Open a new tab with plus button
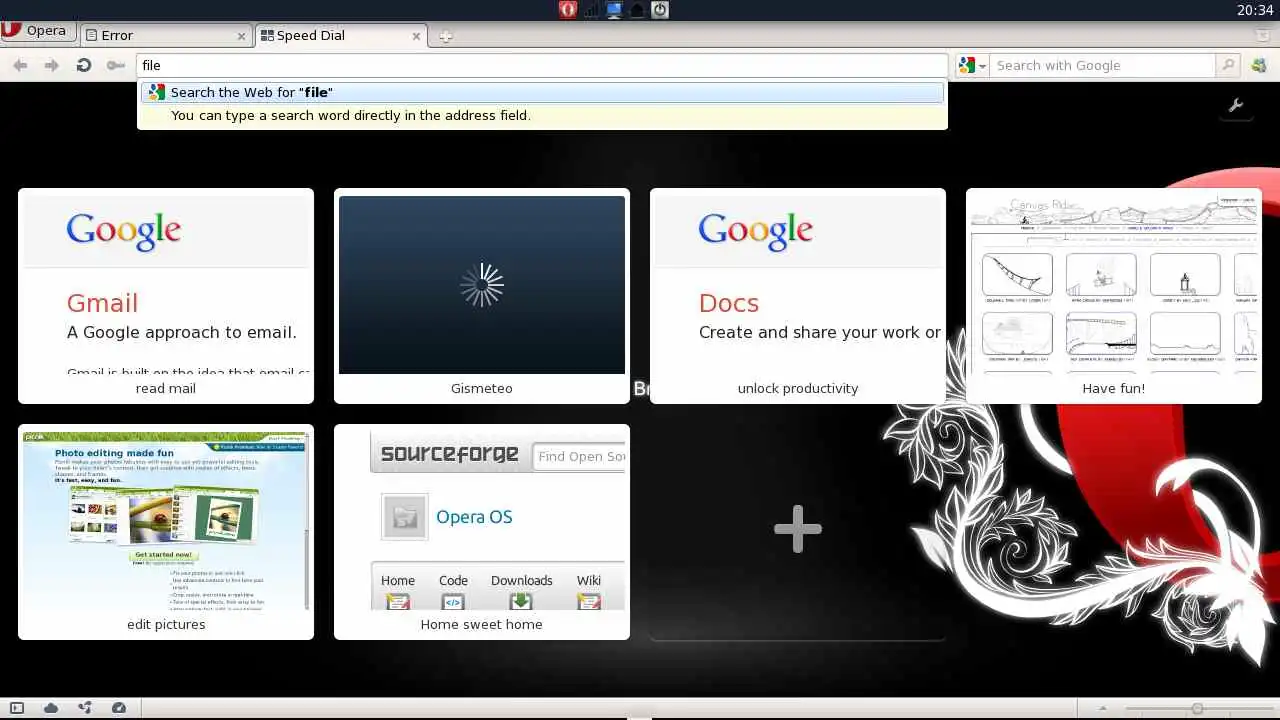Viewport: 1280px width, 720px height. point(445,37)
